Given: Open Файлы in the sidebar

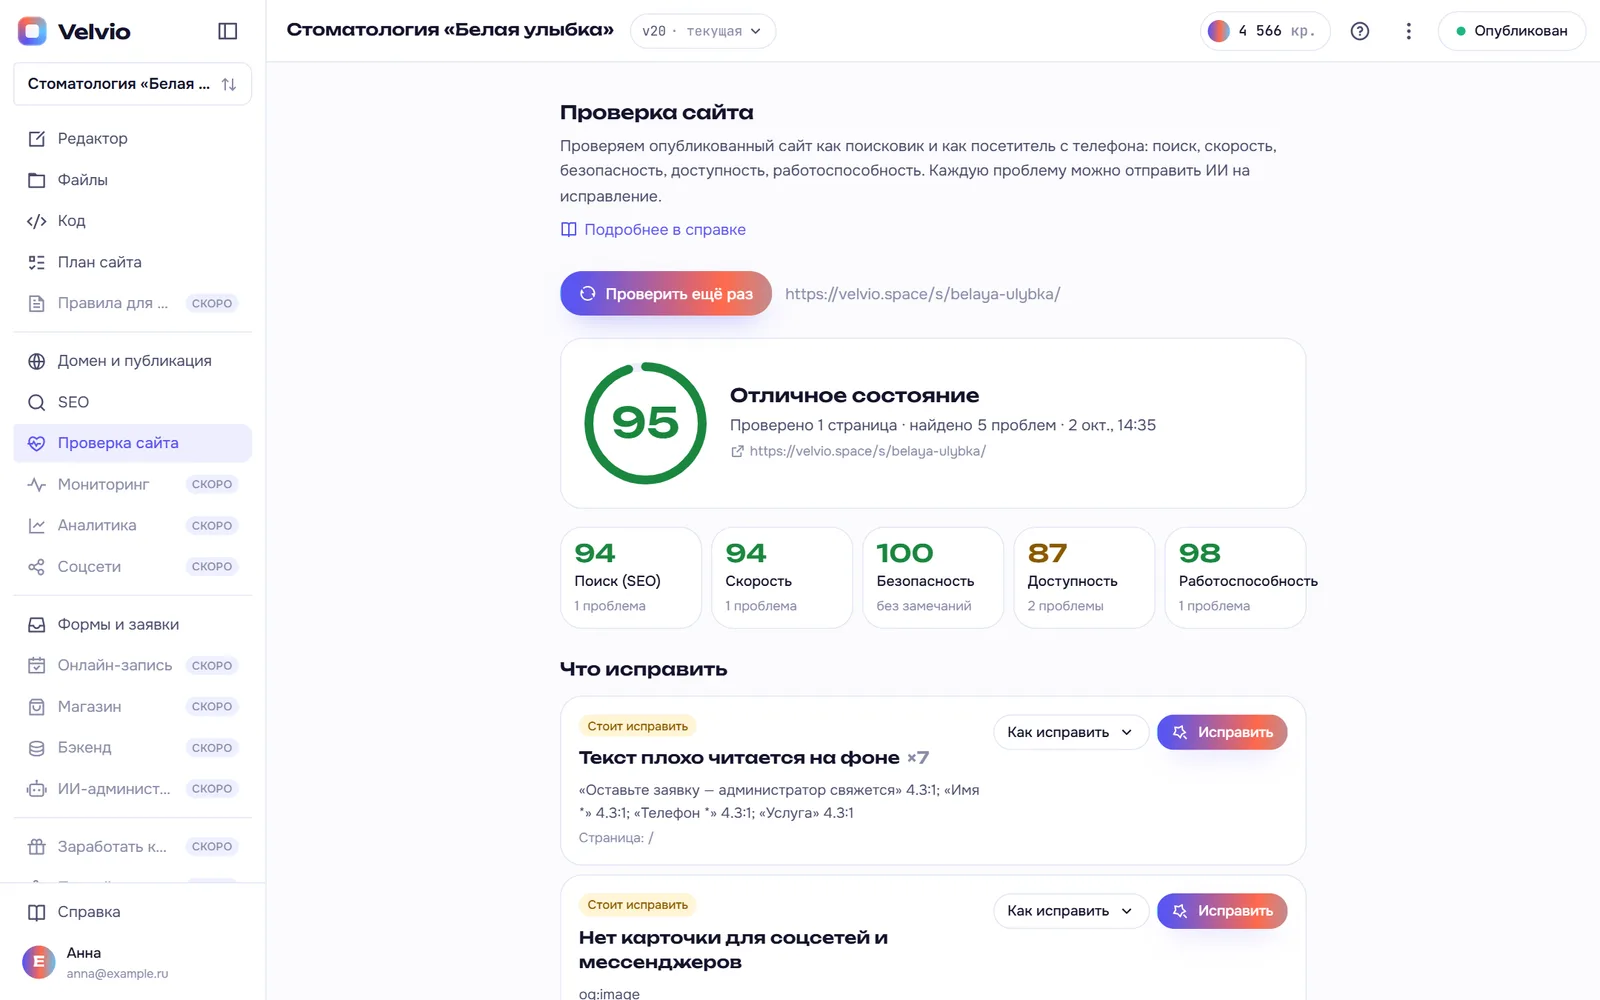Looking at the screenshot, I should (132, 180).
